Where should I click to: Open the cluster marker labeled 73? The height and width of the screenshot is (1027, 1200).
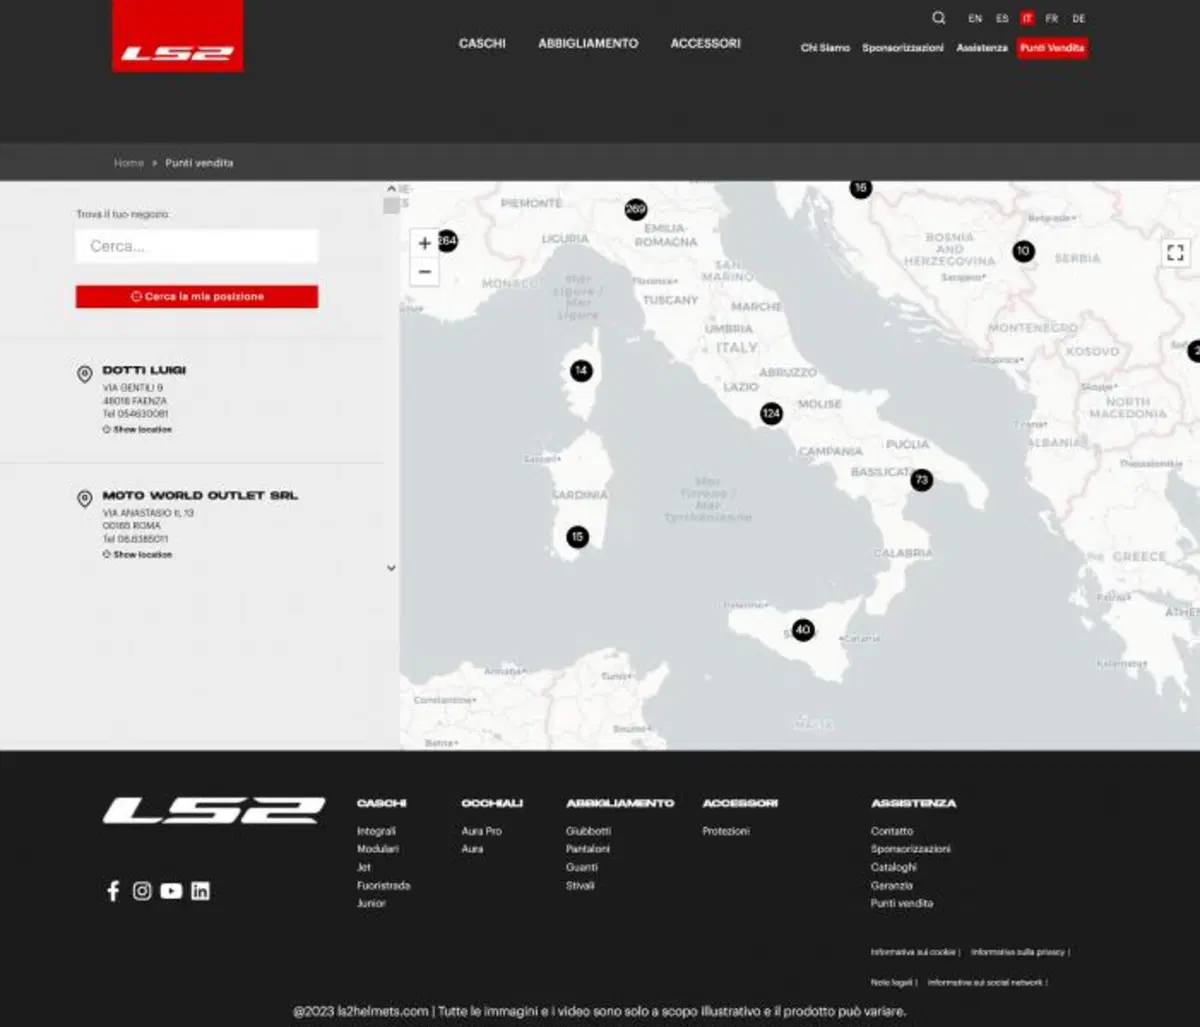(921, 480)
